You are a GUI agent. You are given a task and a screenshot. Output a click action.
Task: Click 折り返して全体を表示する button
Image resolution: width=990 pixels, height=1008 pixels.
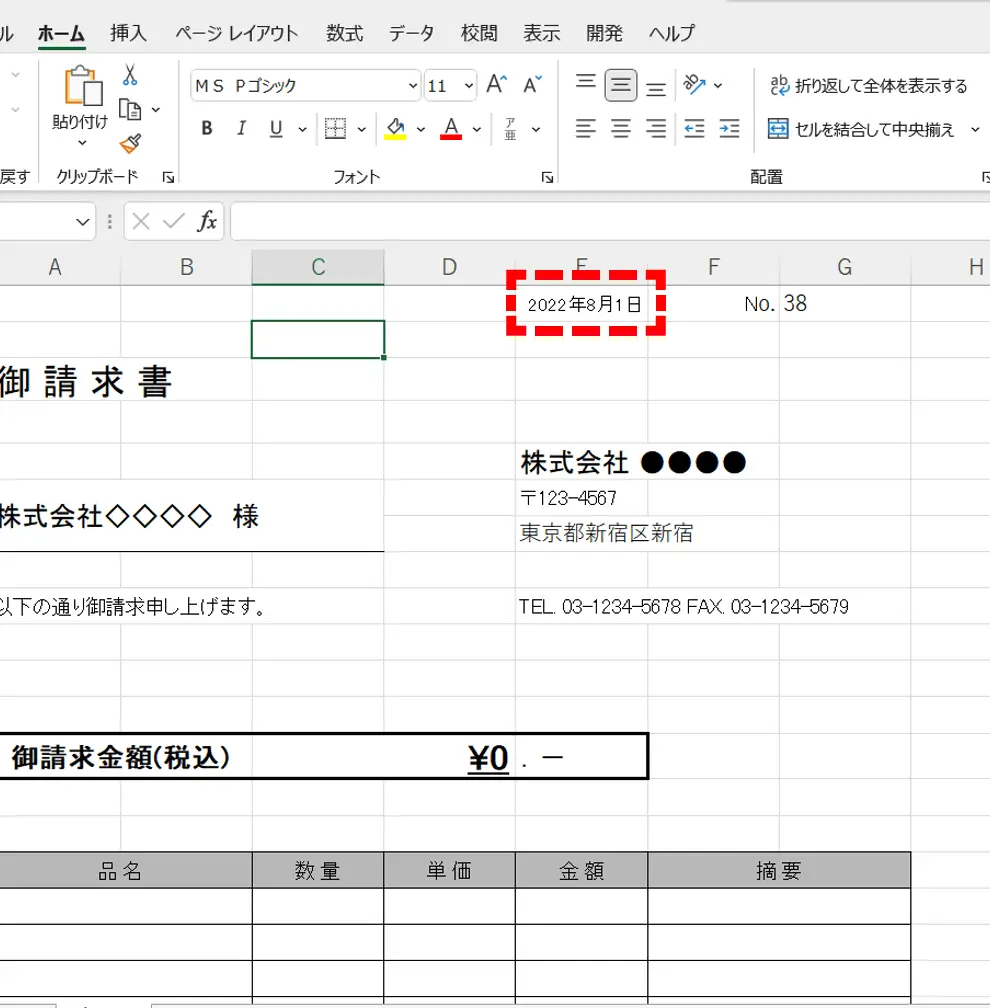(x=868, y=86)
